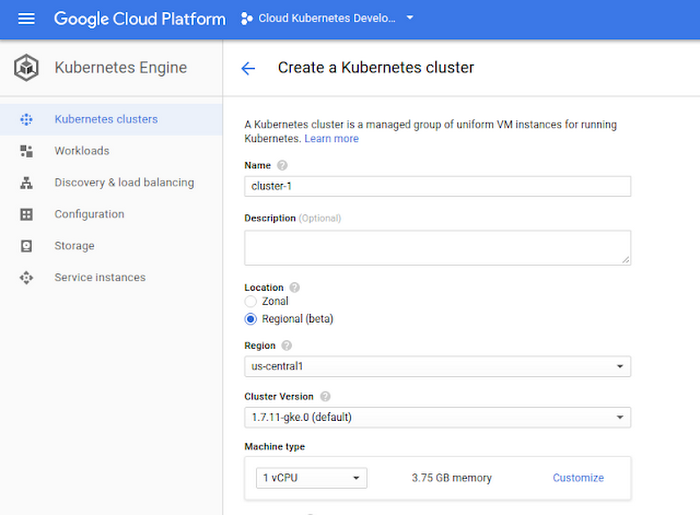Open Workloads in sidebar
Viewport: 700px width, 515px height.
(x=82, y=151)
